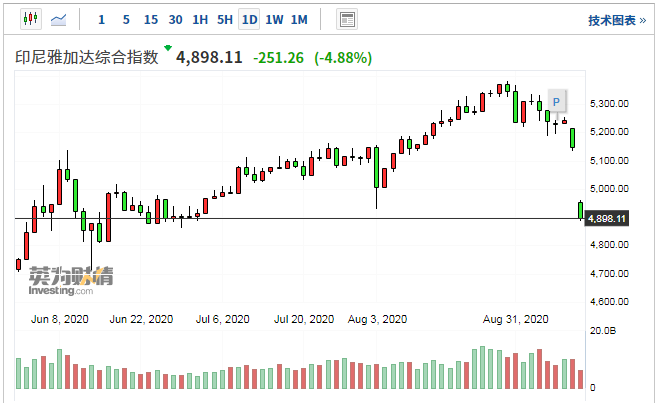The width and height of the screenshot is (658, 403).
Task: Click the Aug 31, 2020 date on time axis
Action: pos(515,320)
